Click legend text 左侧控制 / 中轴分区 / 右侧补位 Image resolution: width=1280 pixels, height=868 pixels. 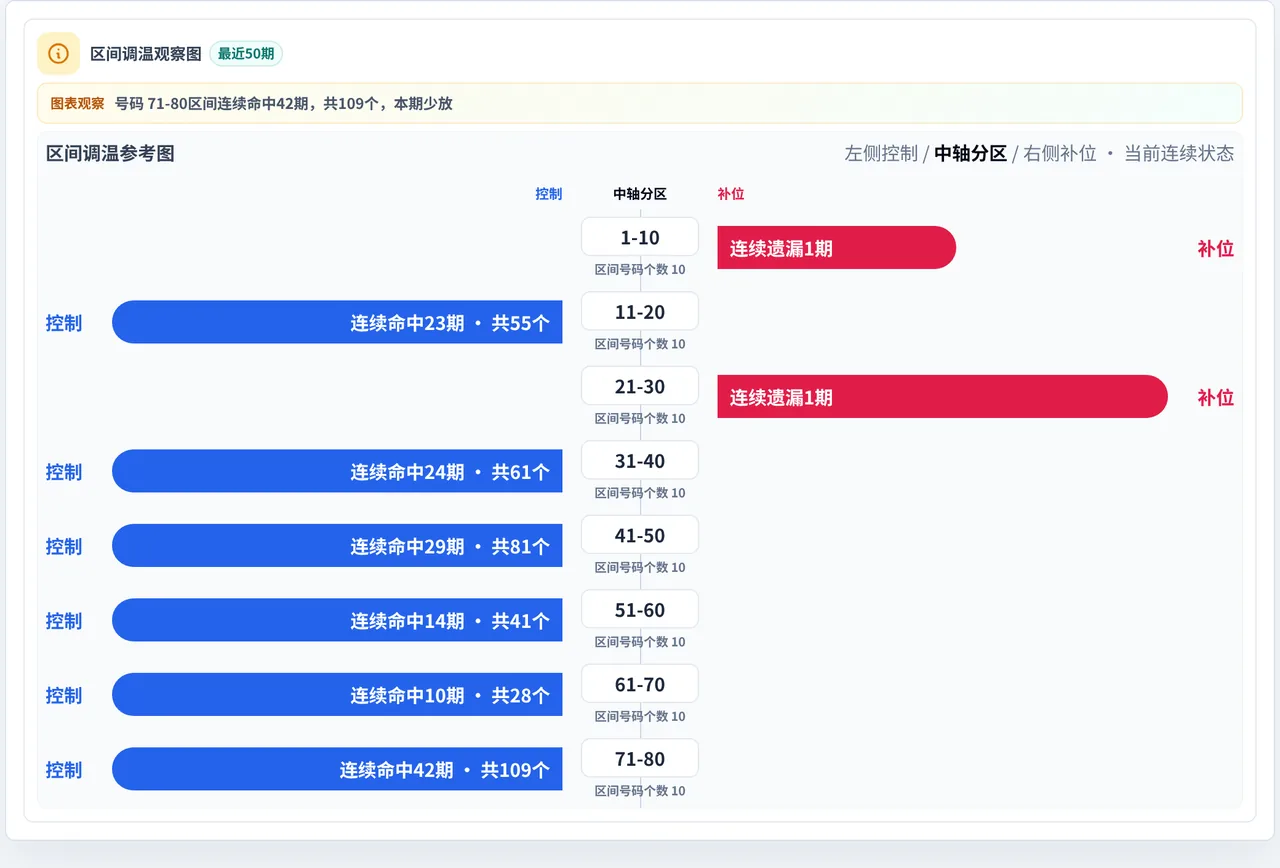pos(971,153)
